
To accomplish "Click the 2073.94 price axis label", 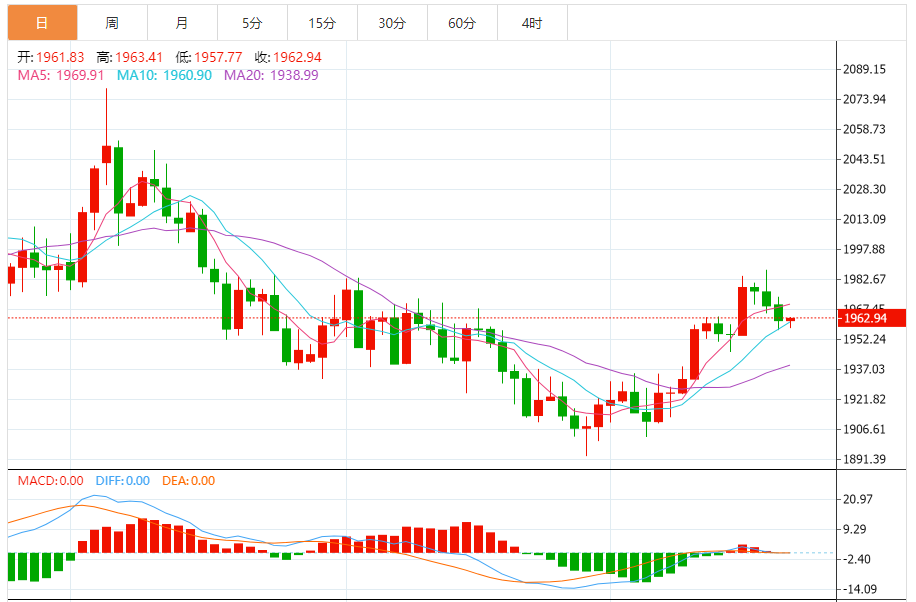I will pos(864,99).
